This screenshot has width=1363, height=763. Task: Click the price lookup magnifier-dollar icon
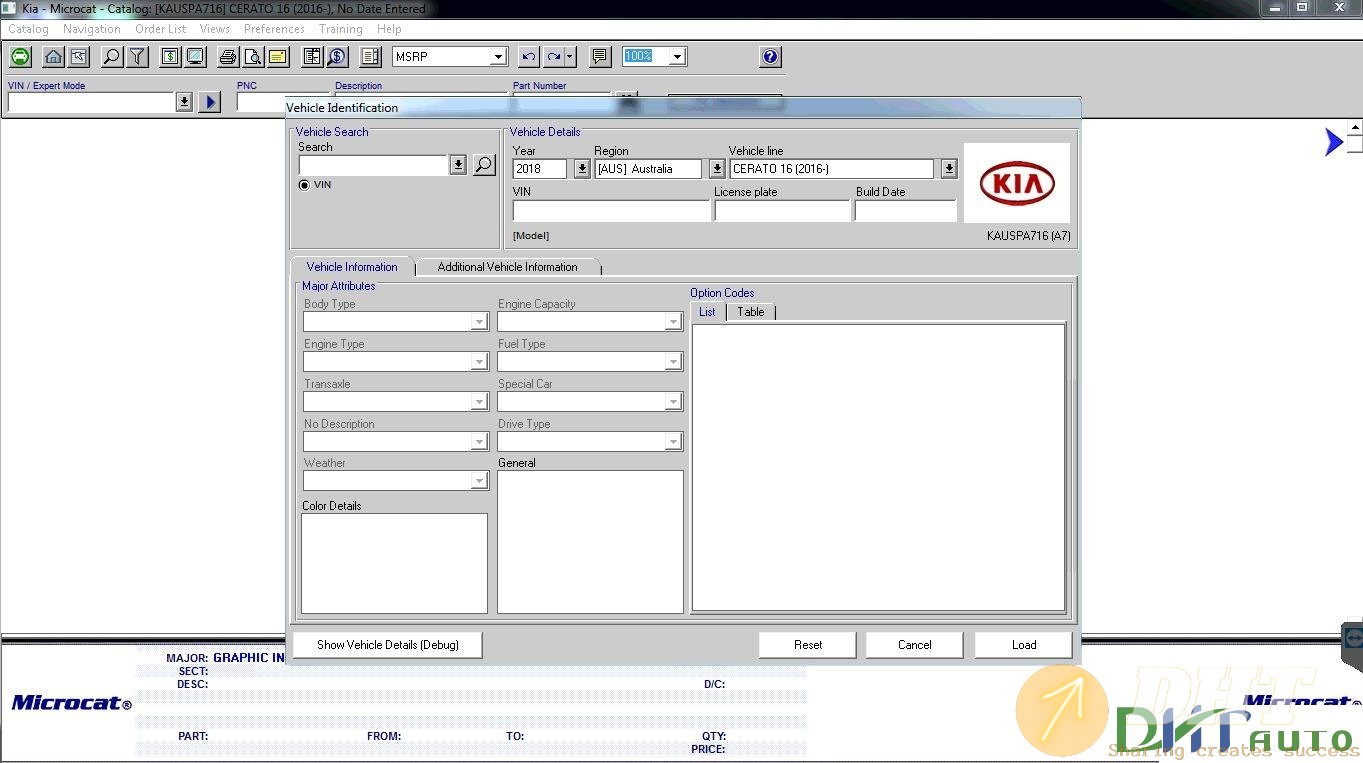point(337,57)
